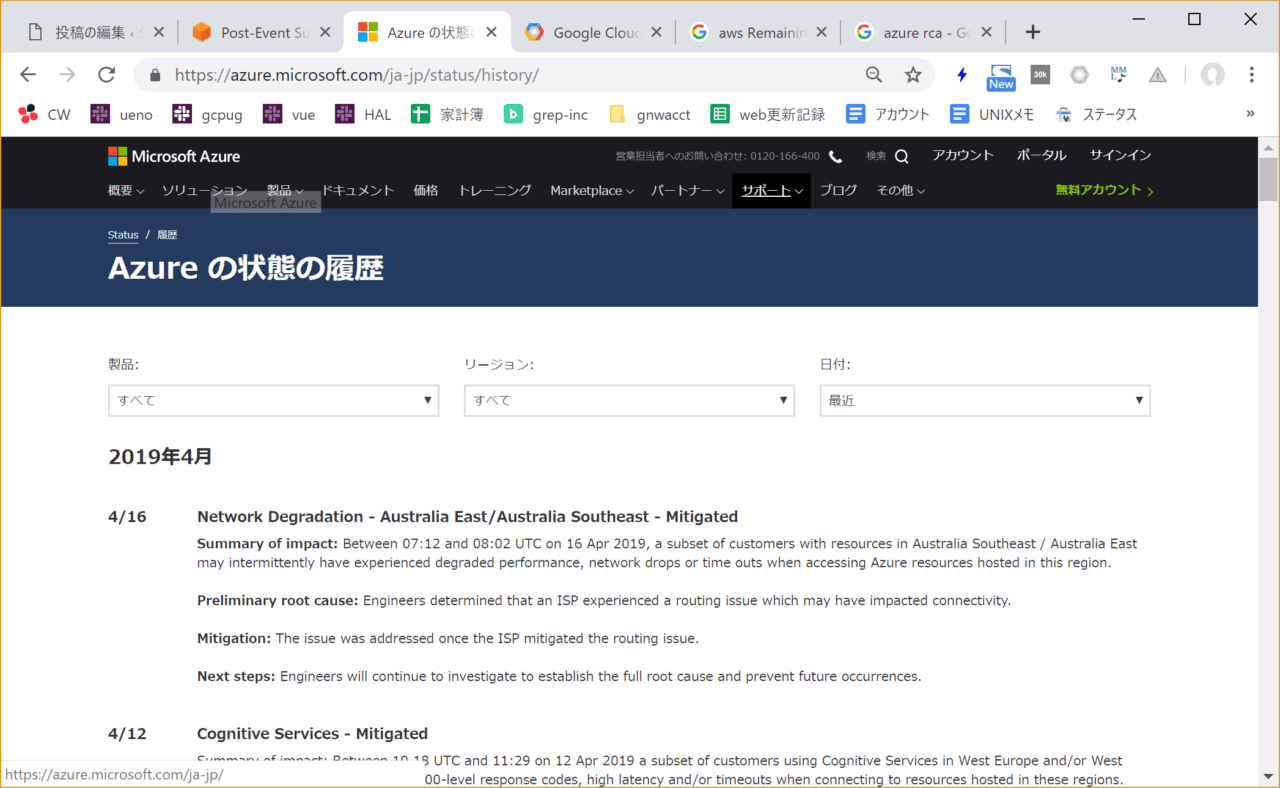Click the blue lightning bolt extension icon
This screenshot has height=788, width=1280.
point(962,75)
